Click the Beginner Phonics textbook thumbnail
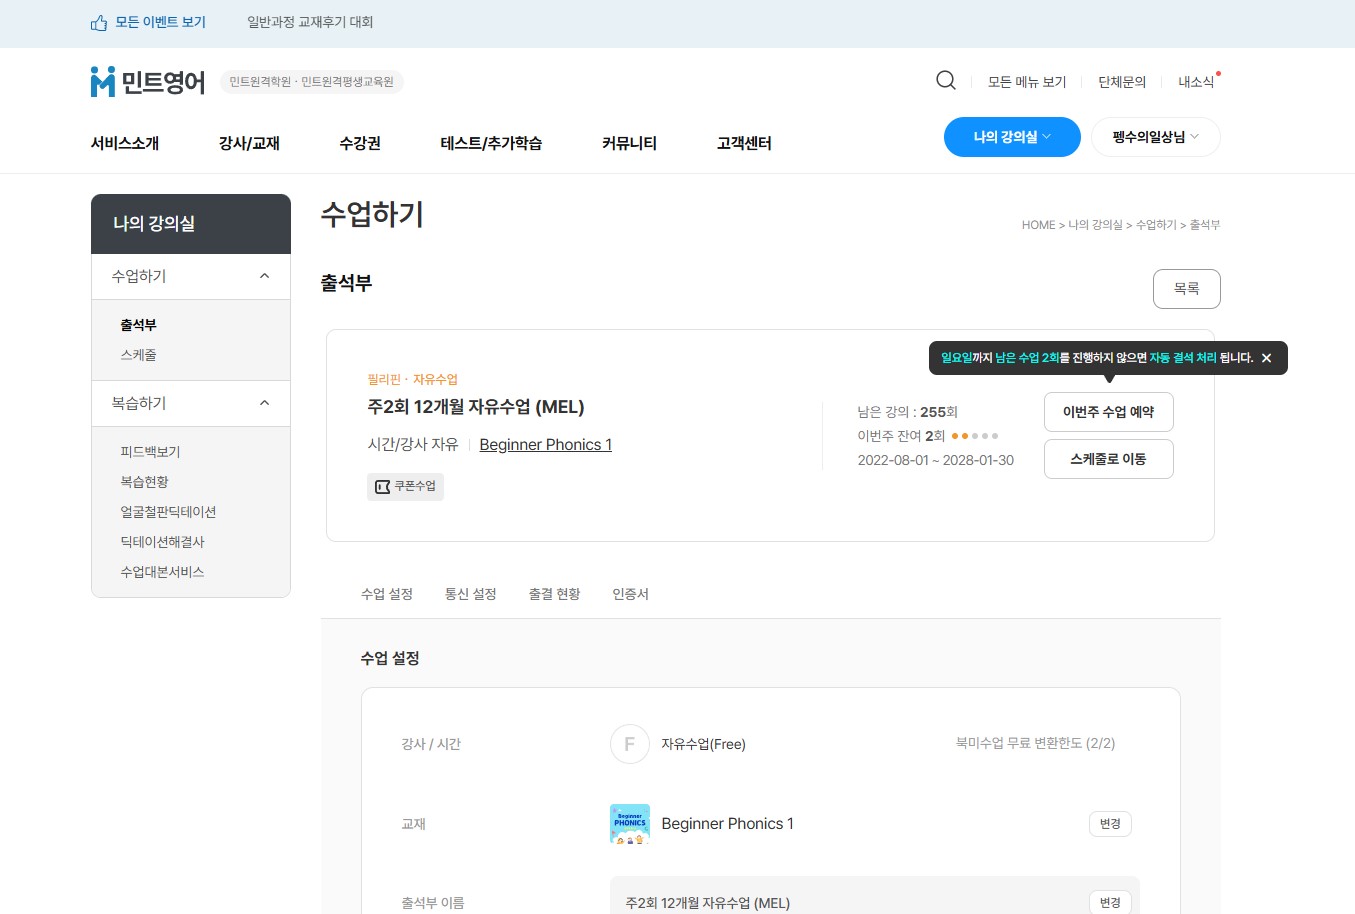 (629, 824)
